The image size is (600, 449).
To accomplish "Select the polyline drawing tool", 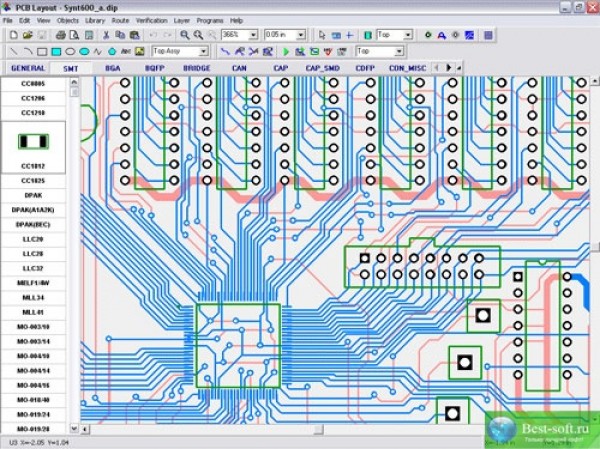I will 98,51.
